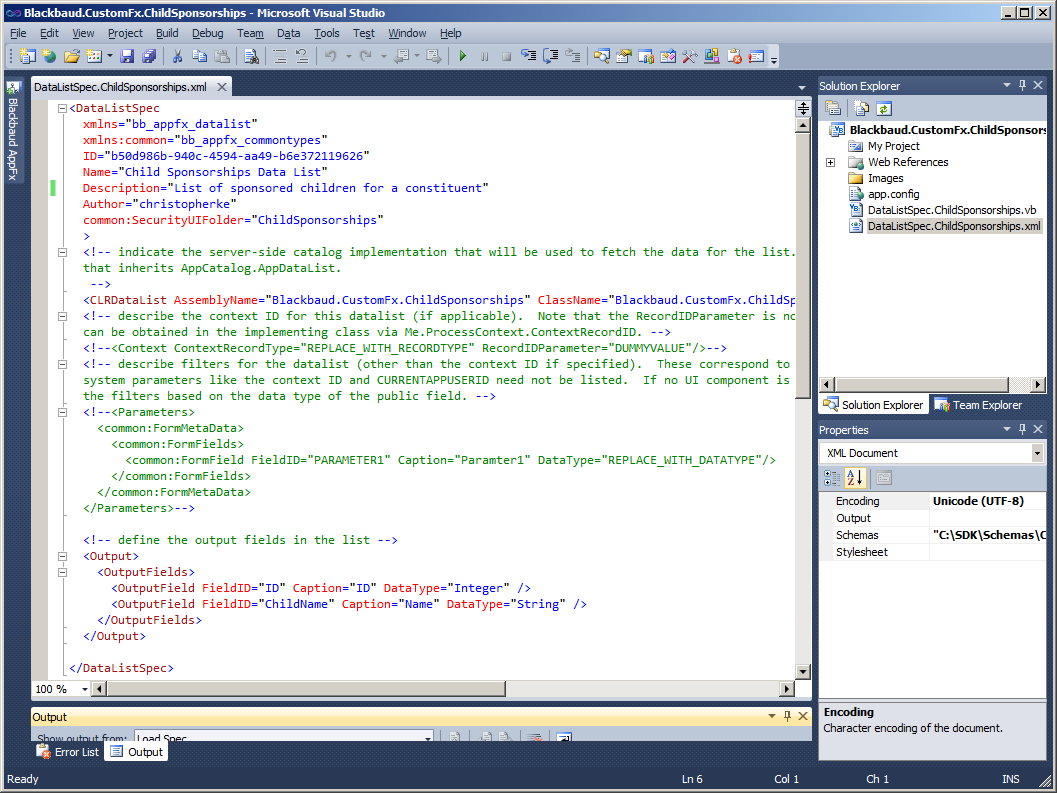Viewport: 1057px width, 793px height.
Task: Open the Undo history dropdown arrow
Action: point(348,56)
